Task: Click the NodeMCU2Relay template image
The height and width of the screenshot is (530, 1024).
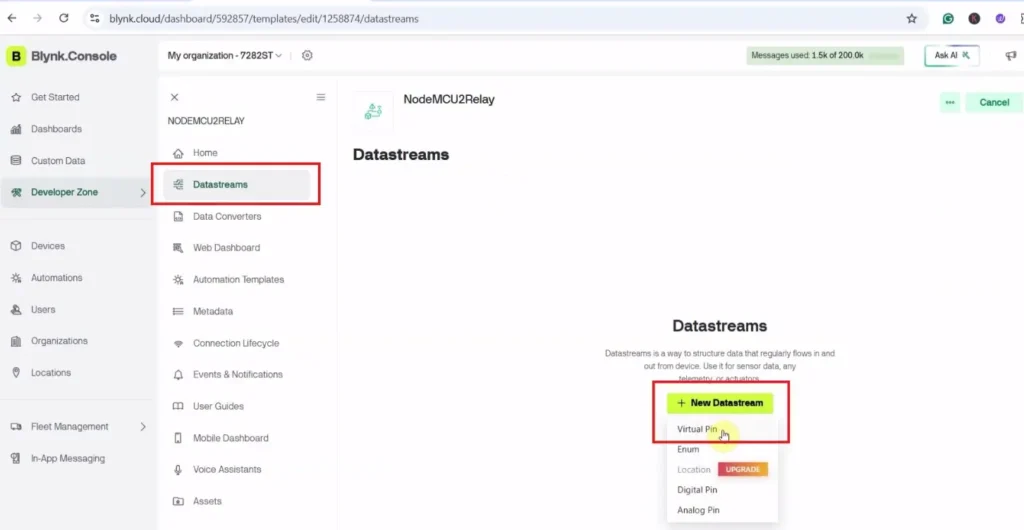Action: point(374,112)
